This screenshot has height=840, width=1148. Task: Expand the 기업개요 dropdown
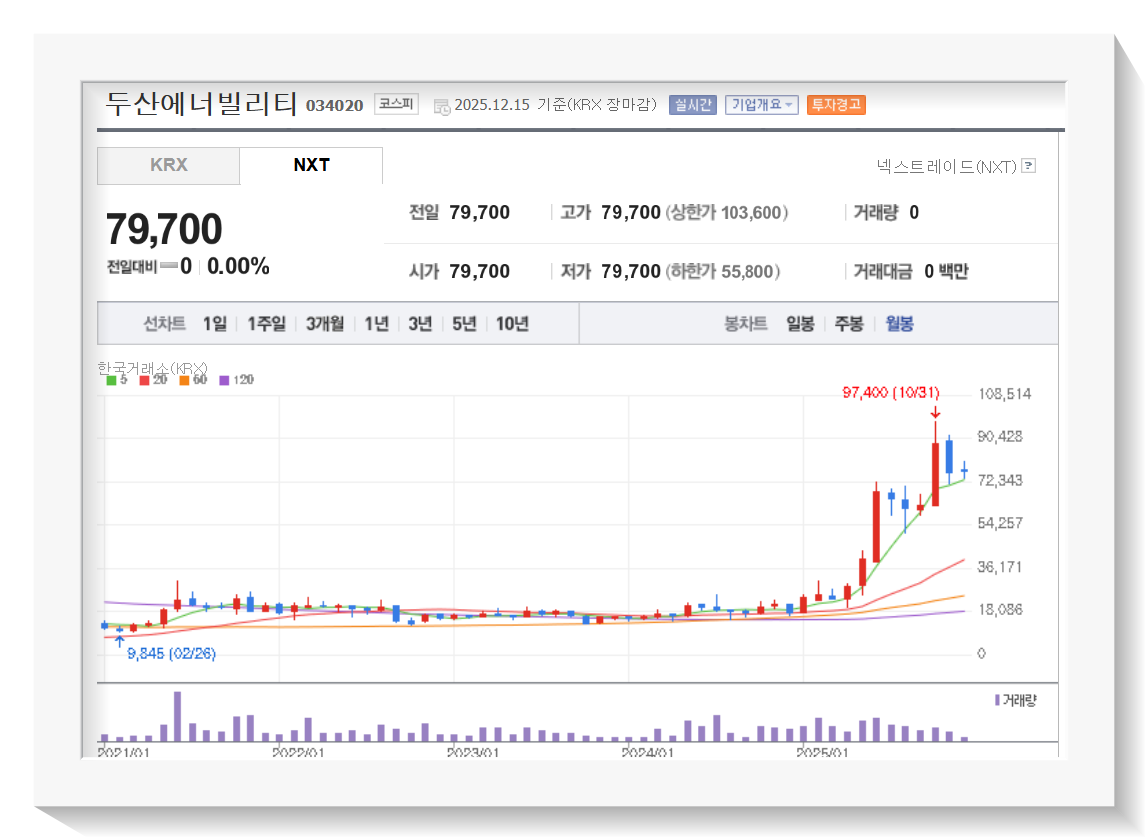[761, 105]
